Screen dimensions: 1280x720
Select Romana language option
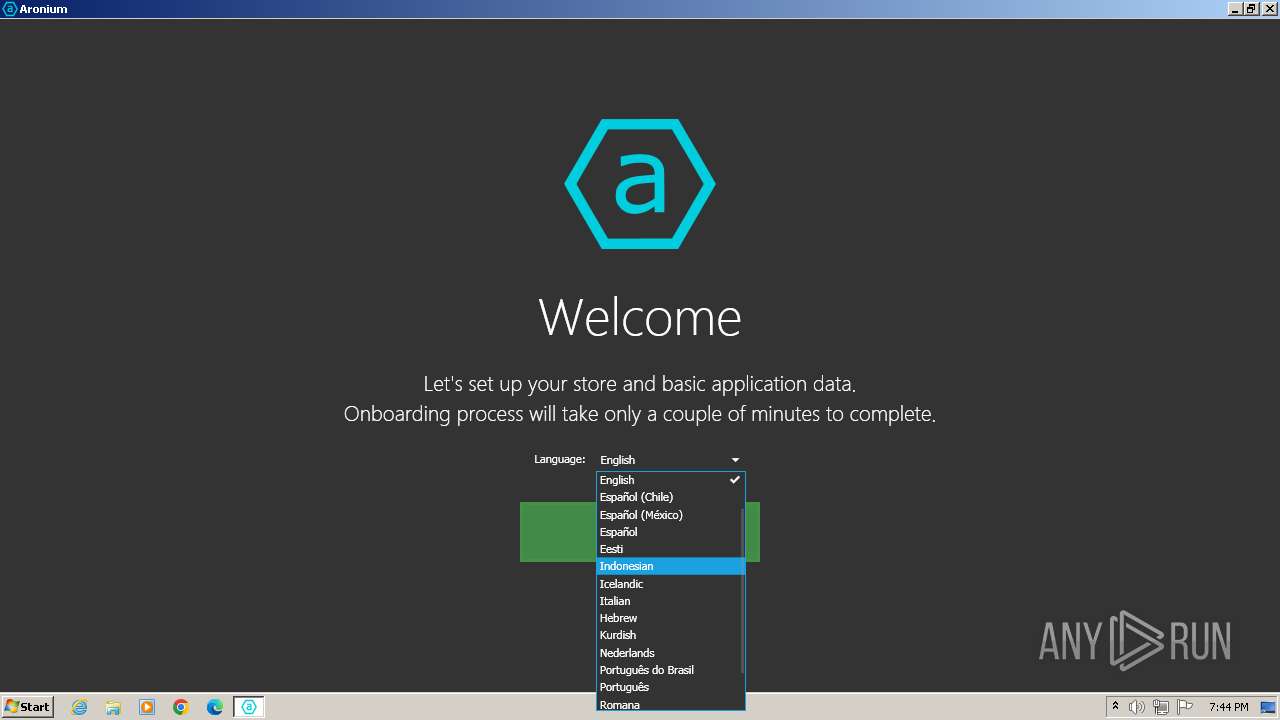point(670,704)
